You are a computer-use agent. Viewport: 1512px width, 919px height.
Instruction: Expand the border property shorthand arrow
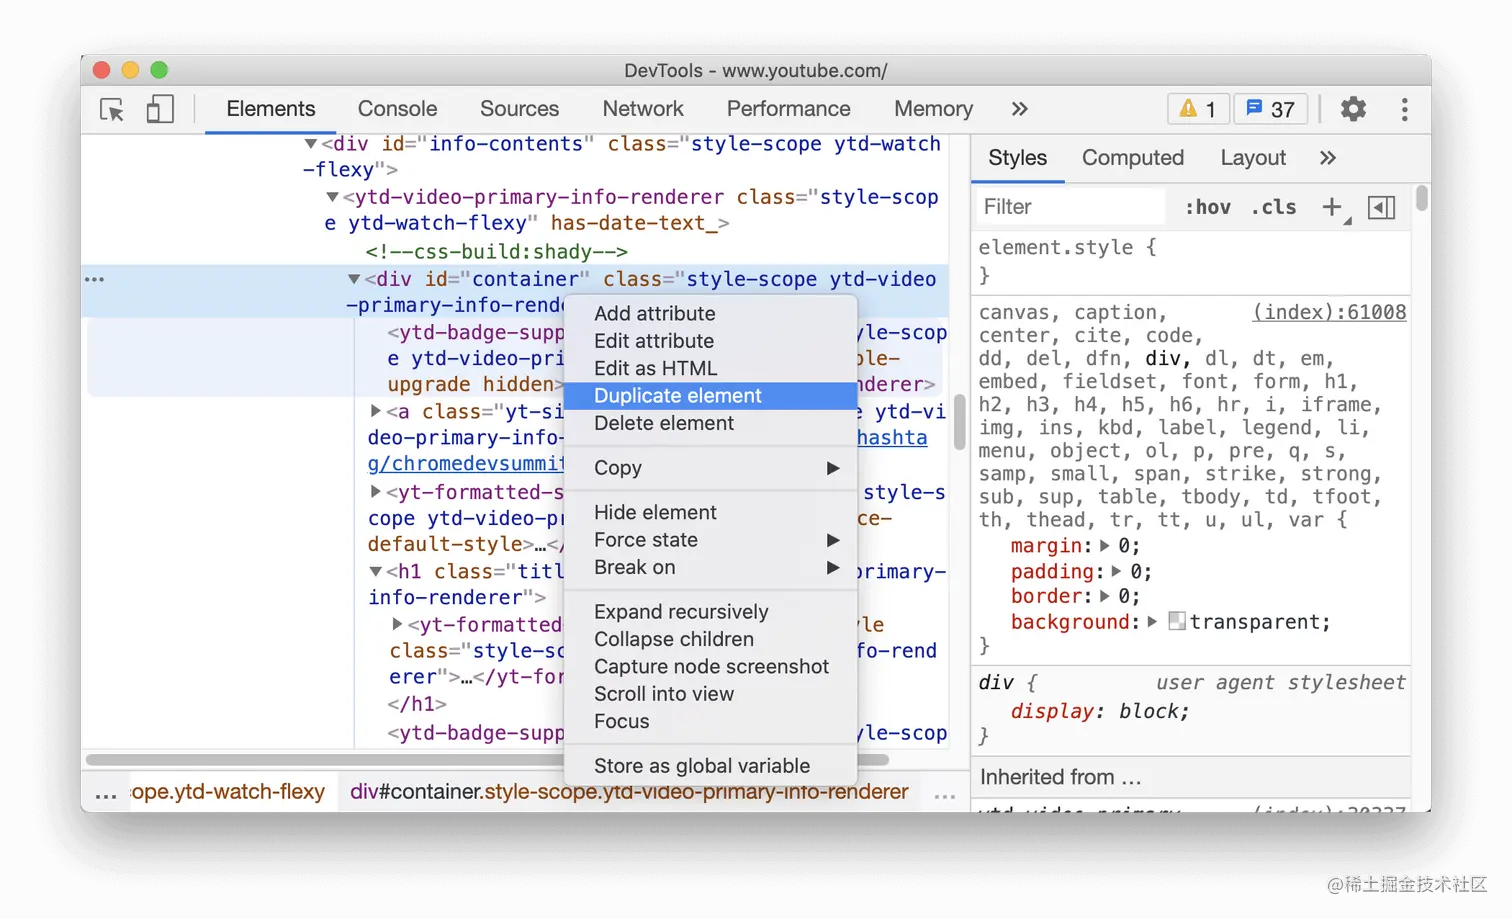(x=1105, y=596)
